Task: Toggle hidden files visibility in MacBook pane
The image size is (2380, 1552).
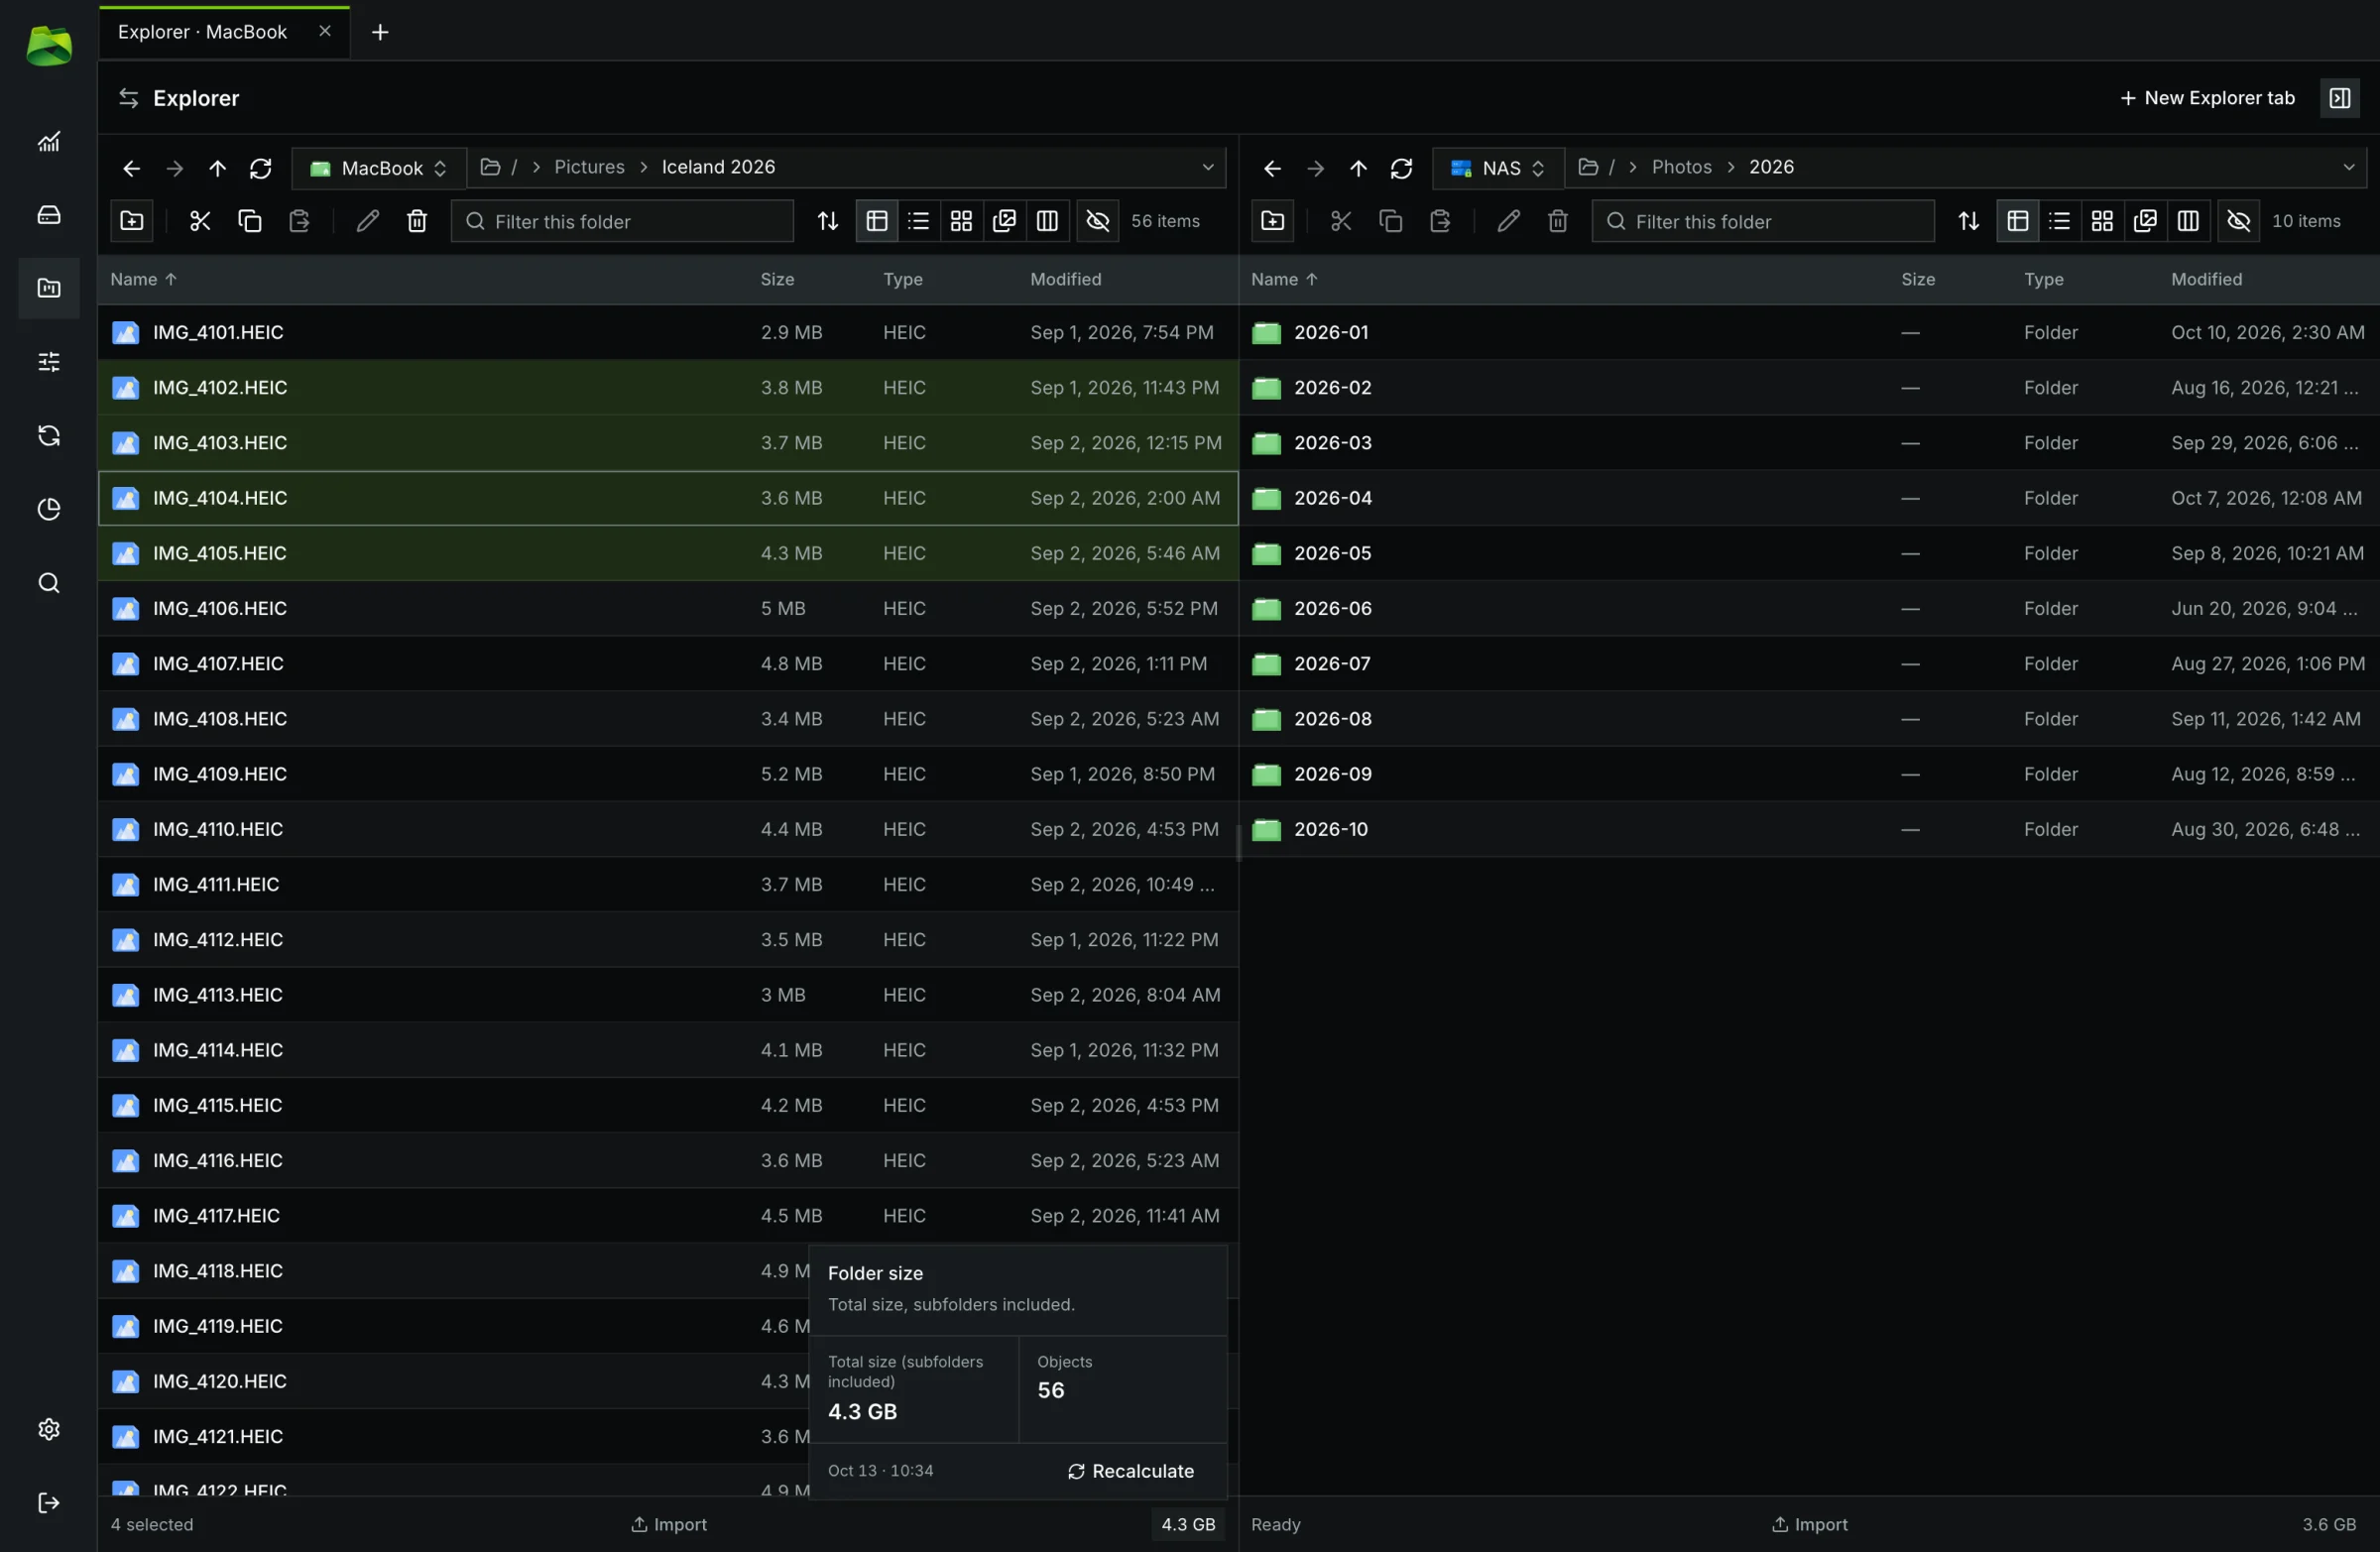Action: tap(1098, 221)
